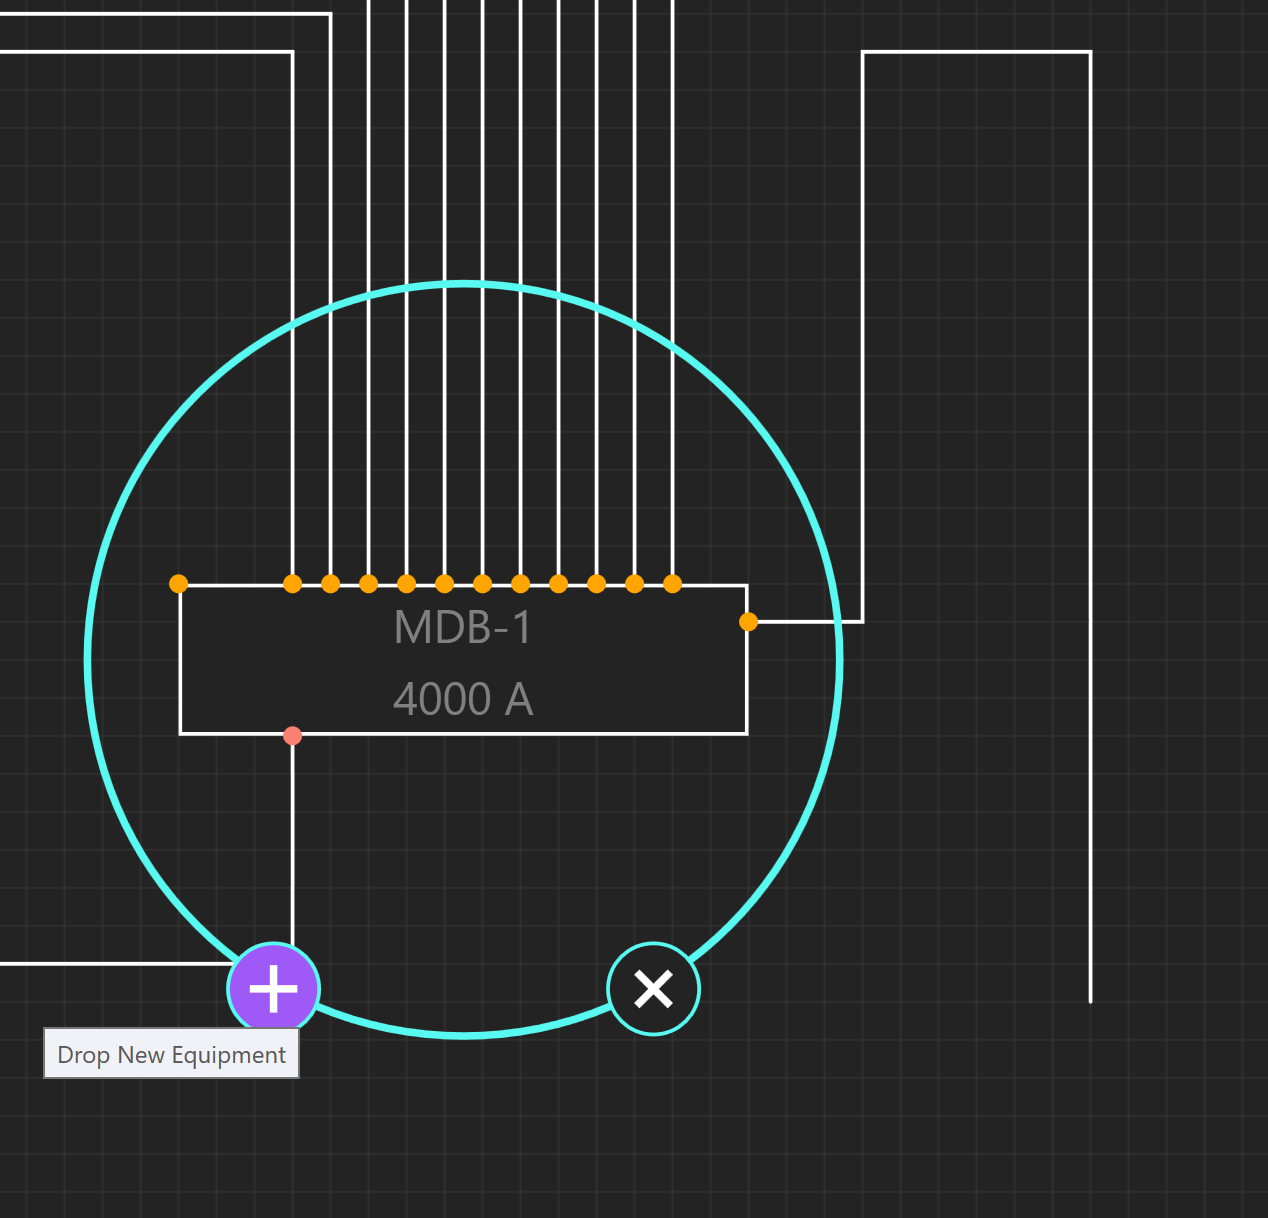Click the 4000 A rating text
This screenshot has width=1268, height=1218.
[x=463, y=699]
